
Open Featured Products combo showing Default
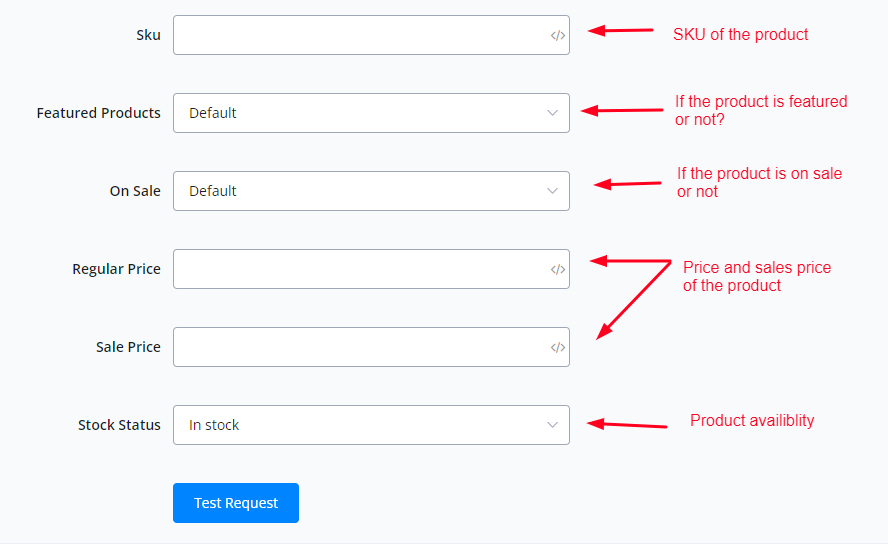(x=360, y=113)
